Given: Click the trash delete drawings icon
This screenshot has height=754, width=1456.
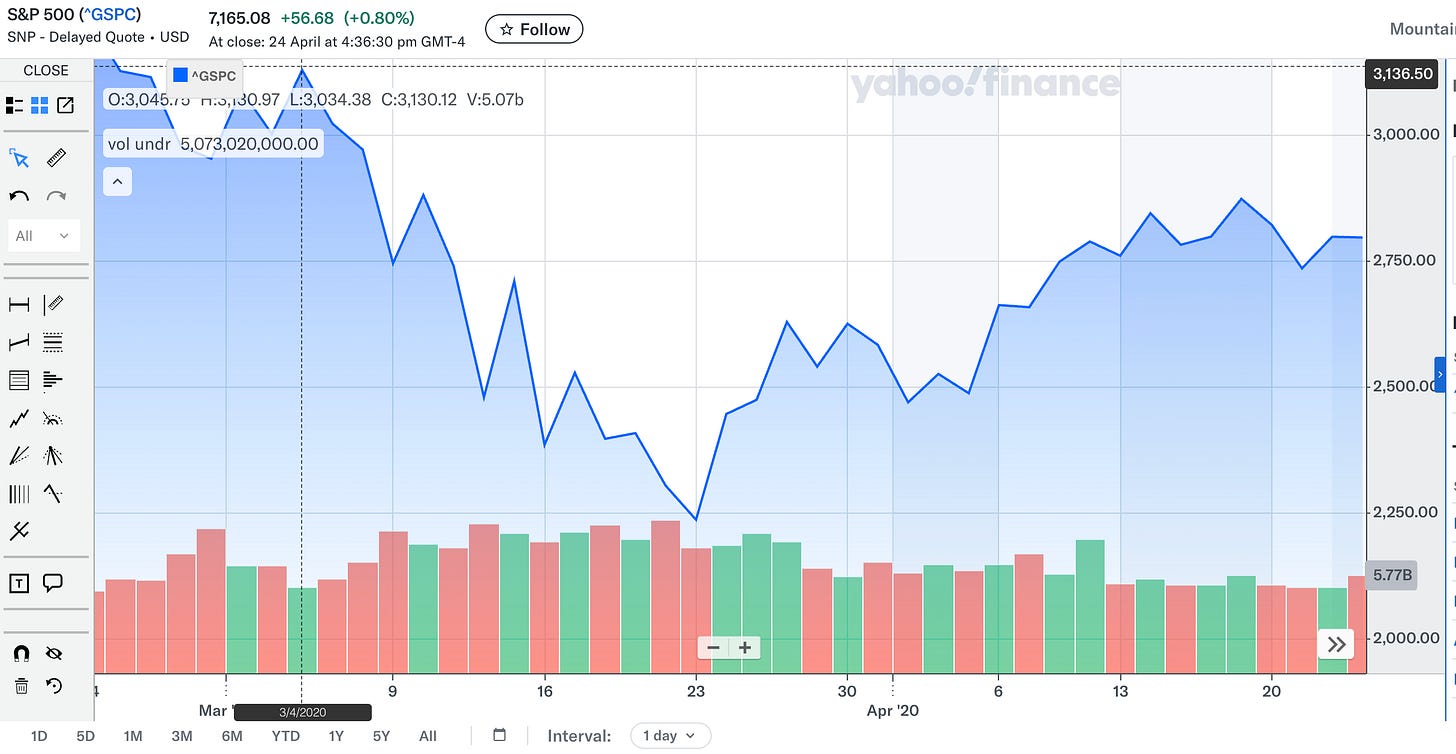Looking at the screenshot, I should tap(20, 686).
